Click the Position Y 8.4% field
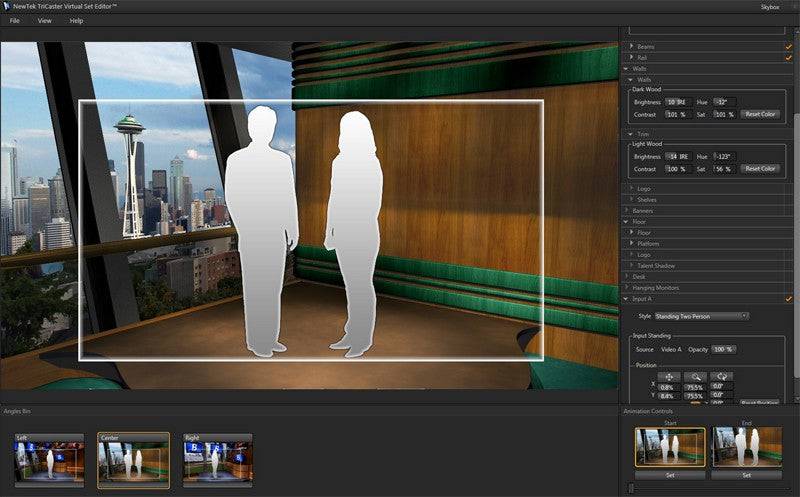 pyautogui.click(x=667, y=396)
